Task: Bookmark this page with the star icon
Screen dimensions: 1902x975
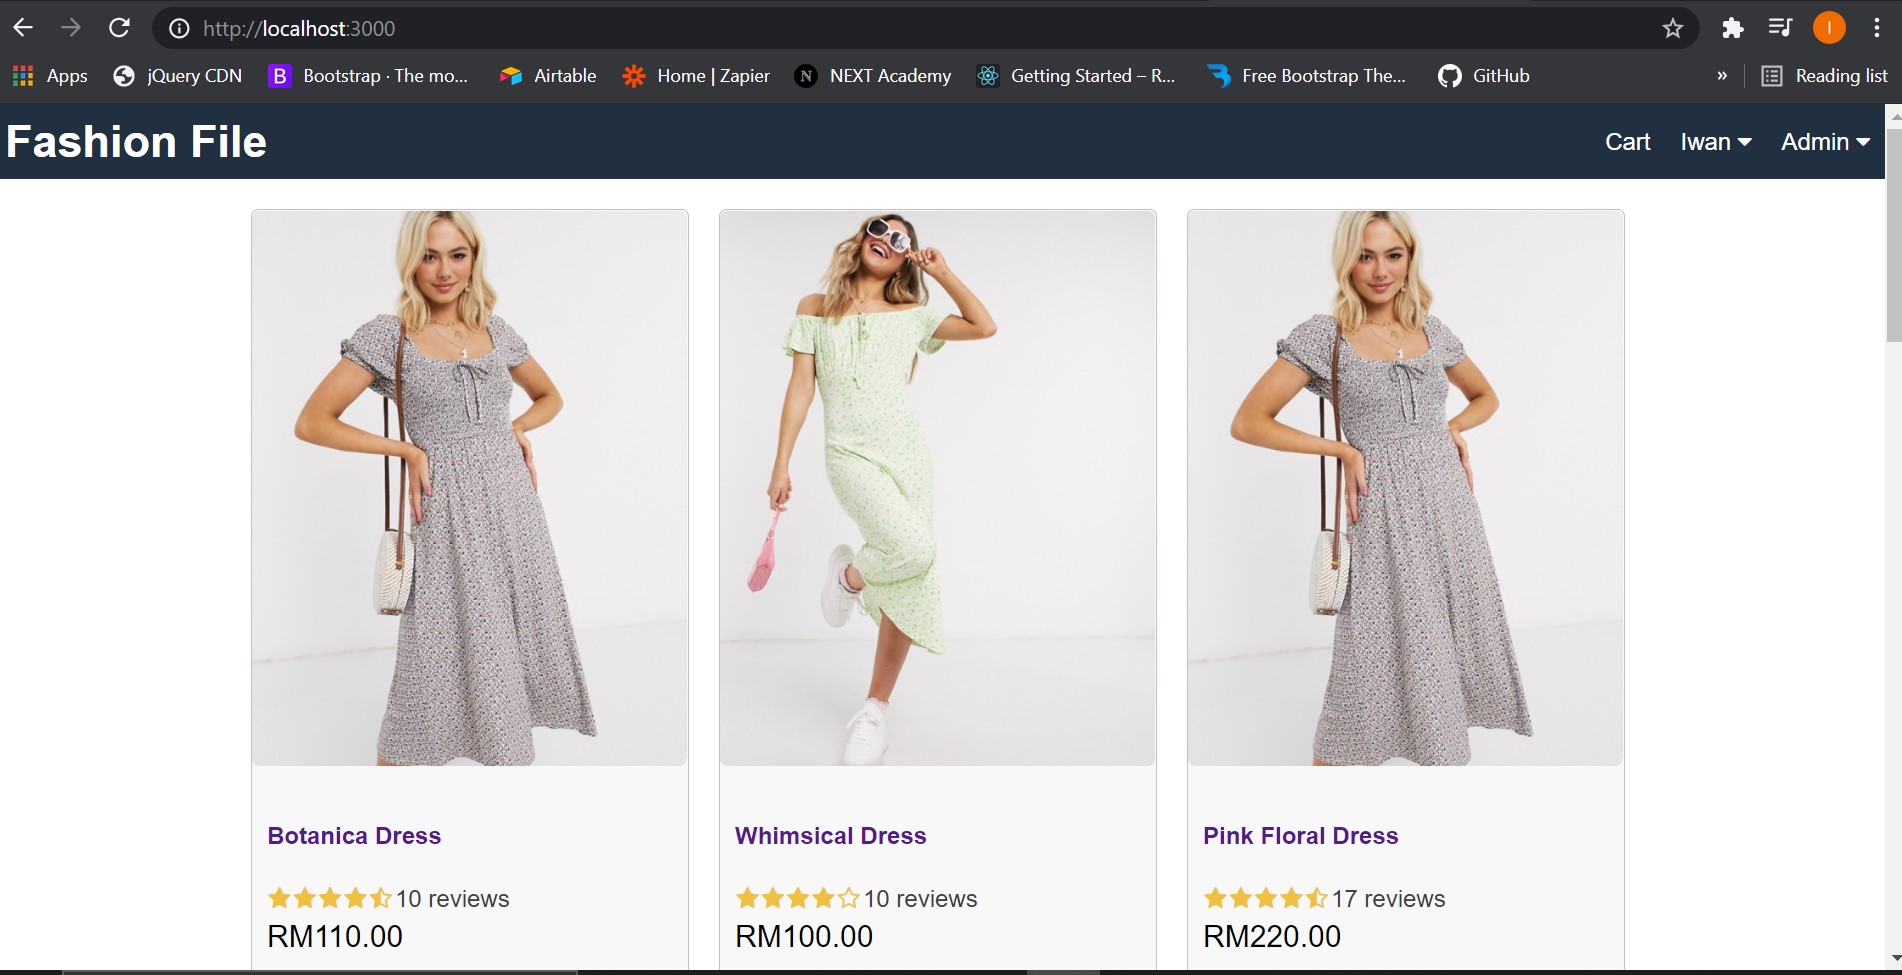Action: (x=1672, y=28)
